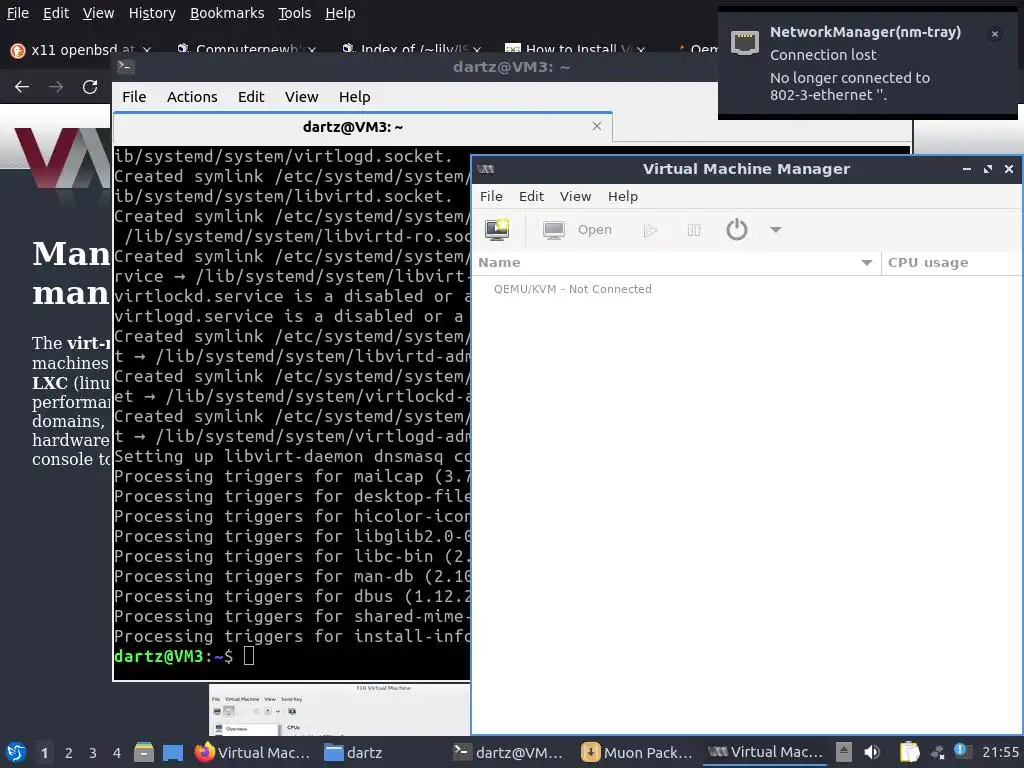Image resolution: width=1024 pixels, height=768 pixels.
Task: Open Firefox Bookmarks menu
Action: tap(227, 13)
